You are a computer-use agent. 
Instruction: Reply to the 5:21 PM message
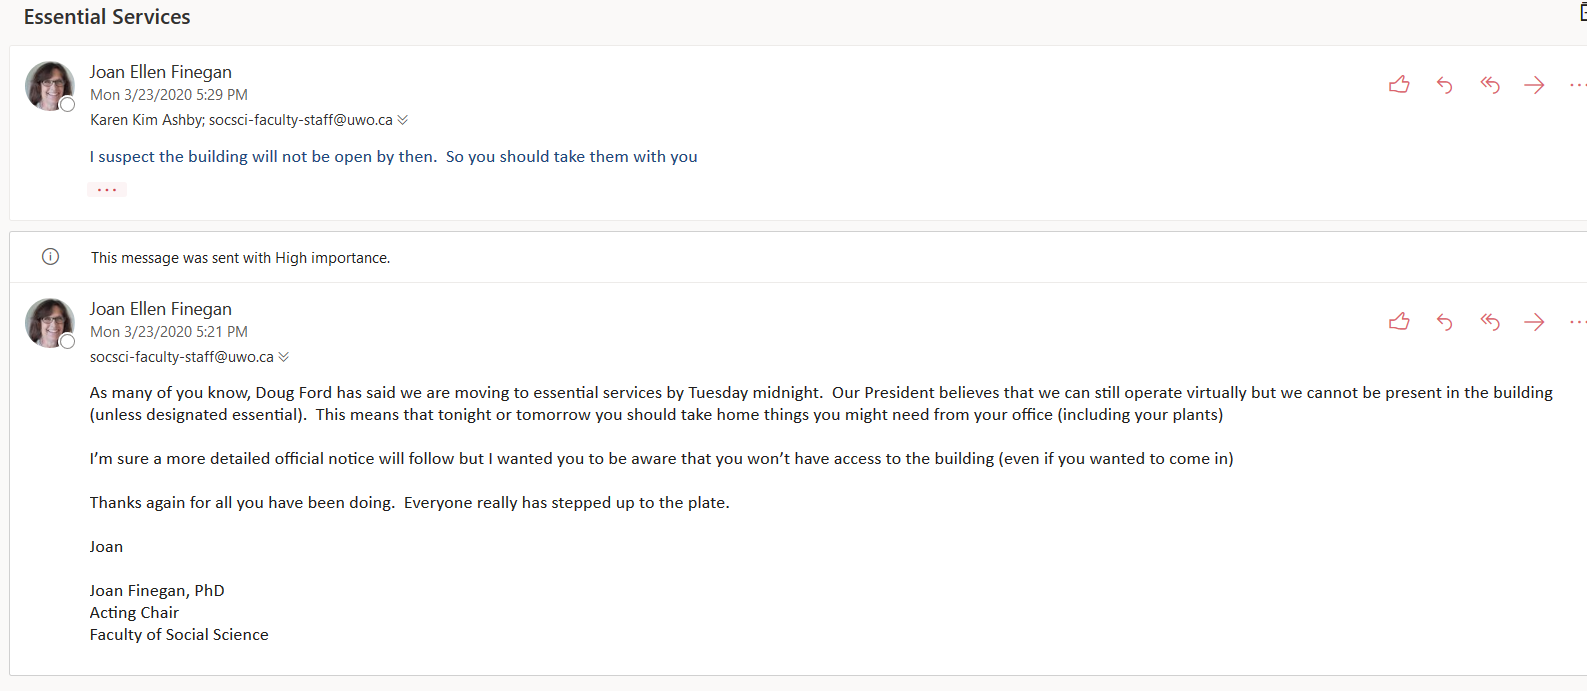click(x=1444, y=322)
